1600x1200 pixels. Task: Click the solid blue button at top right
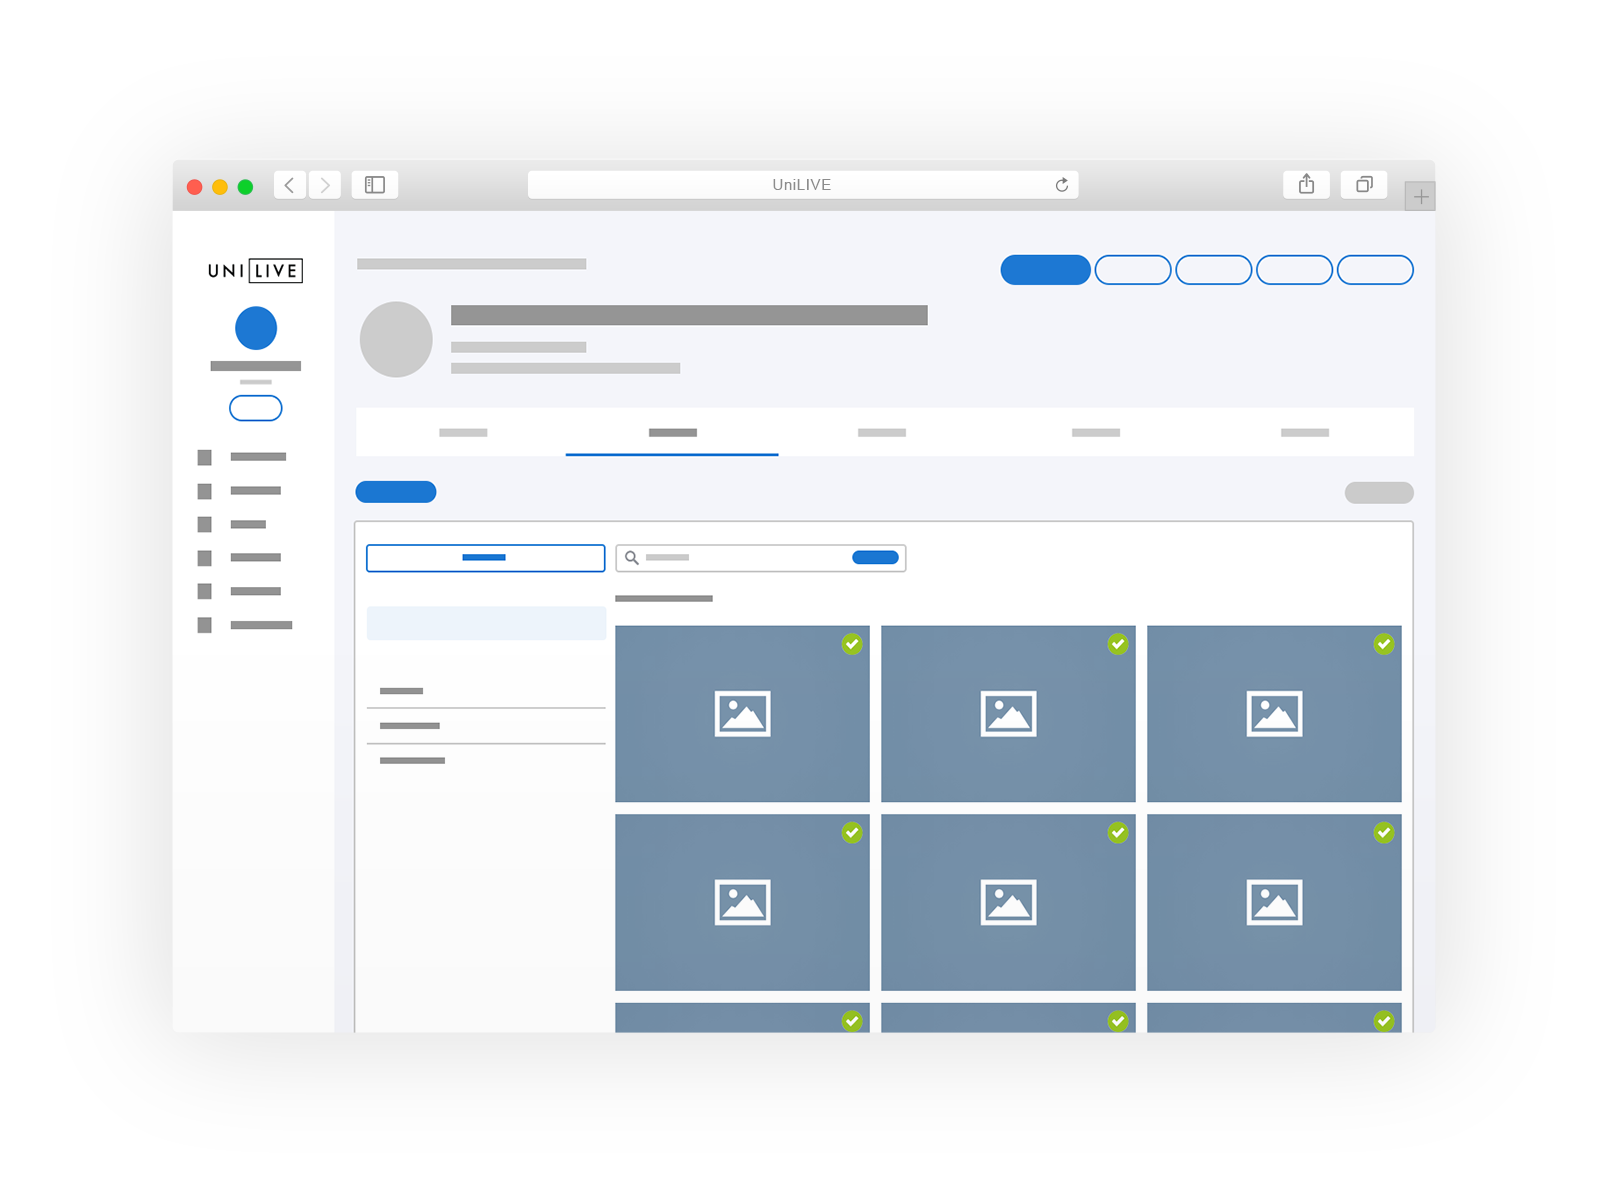(x=1045, y=270)
